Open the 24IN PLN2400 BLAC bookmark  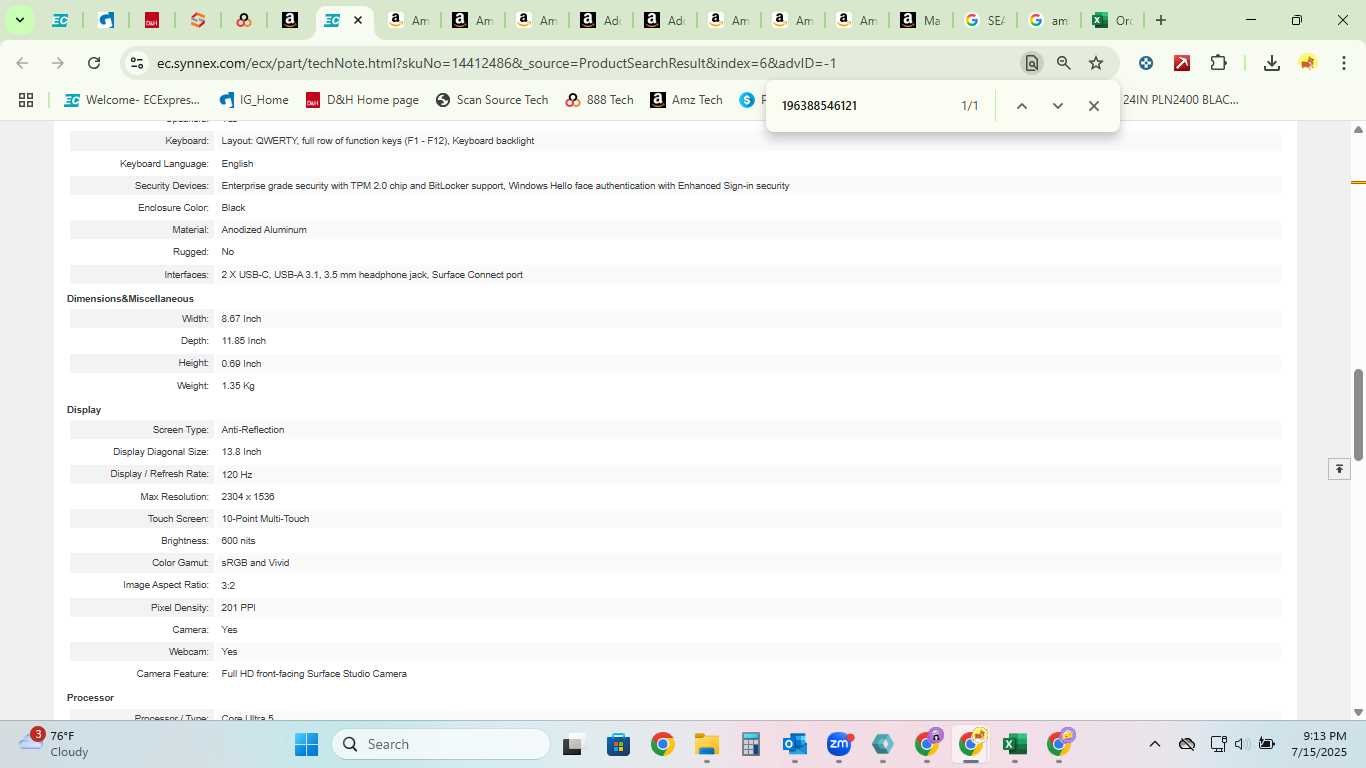tap(1180, 100)
